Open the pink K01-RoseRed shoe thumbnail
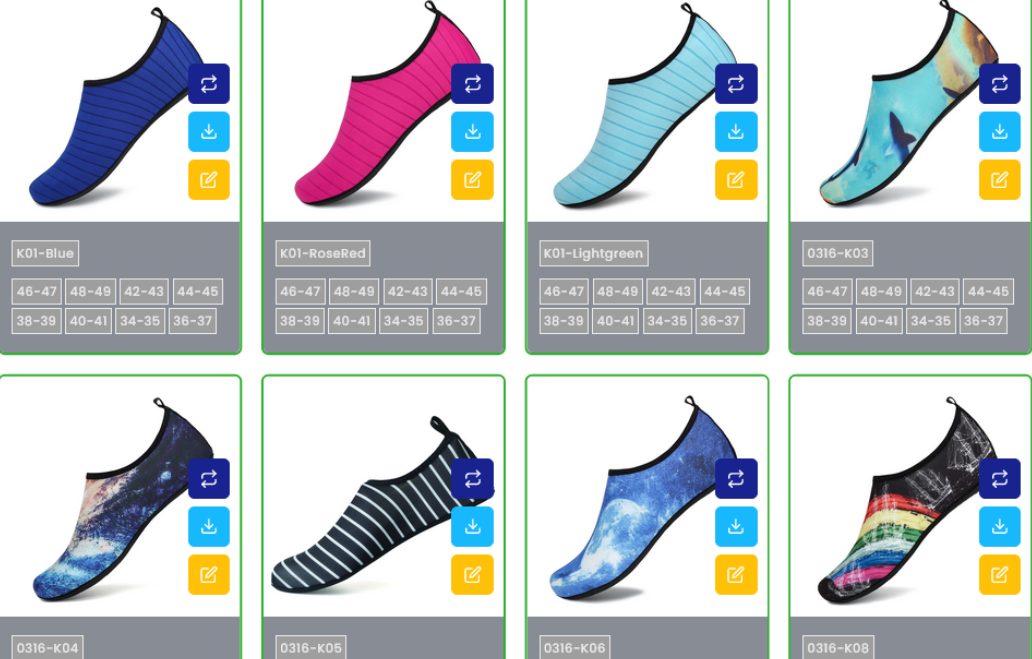 (x=384, y=111)
